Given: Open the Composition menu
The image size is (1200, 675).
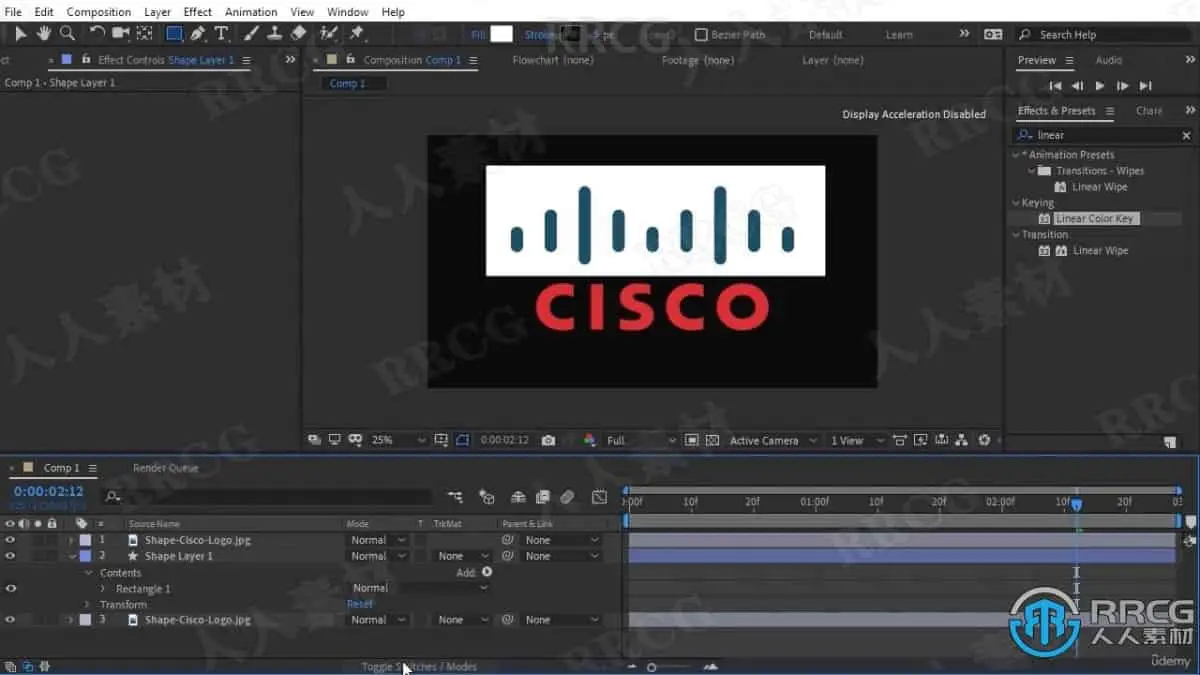Looking at the screenshot, I should [98, 12].
